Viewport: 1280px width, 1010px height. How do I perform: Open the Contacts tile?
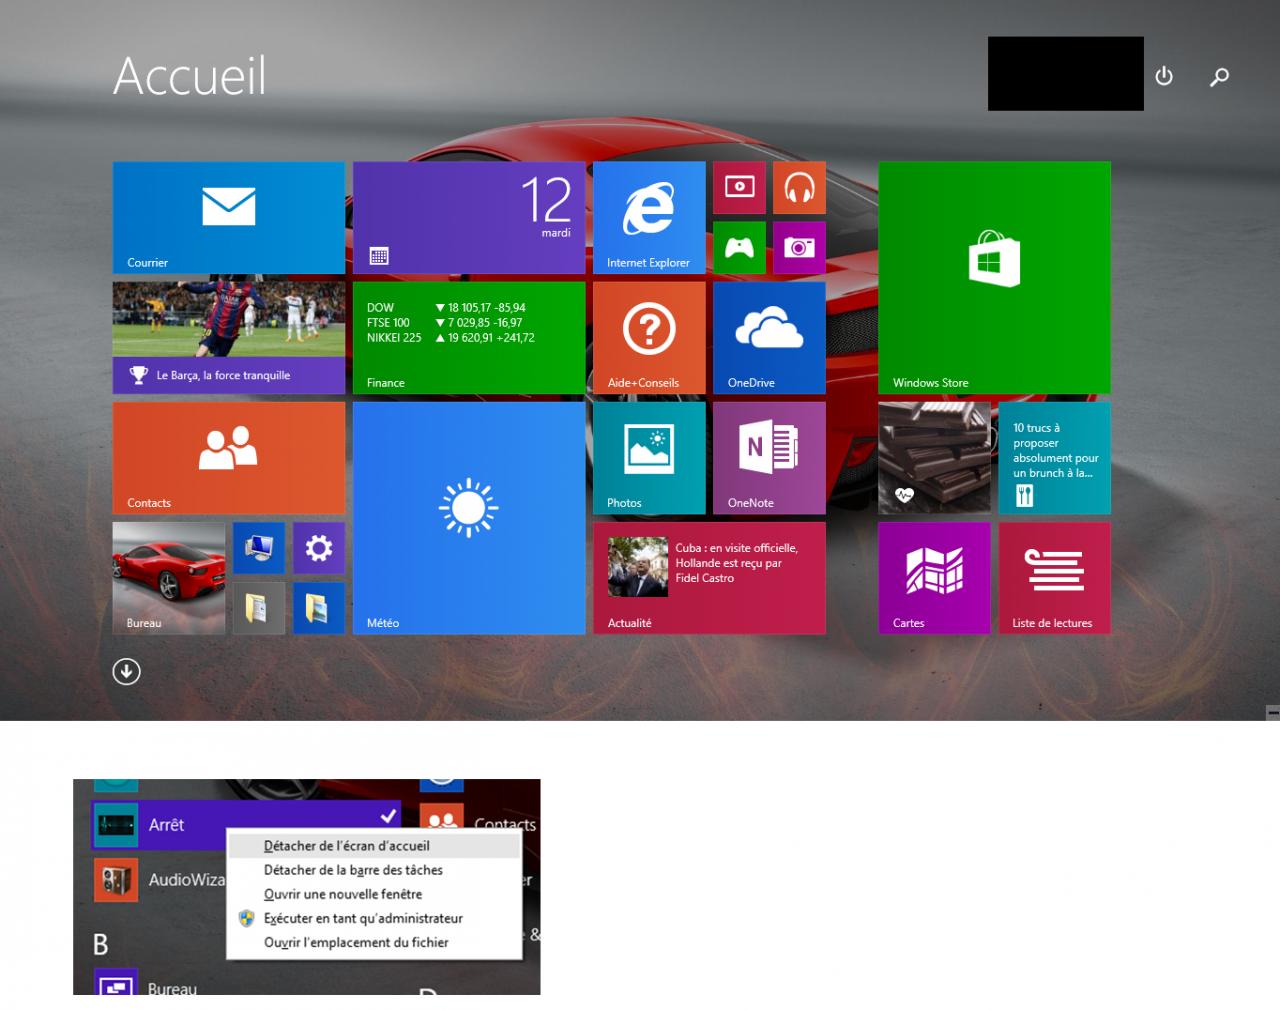point(229,458)
